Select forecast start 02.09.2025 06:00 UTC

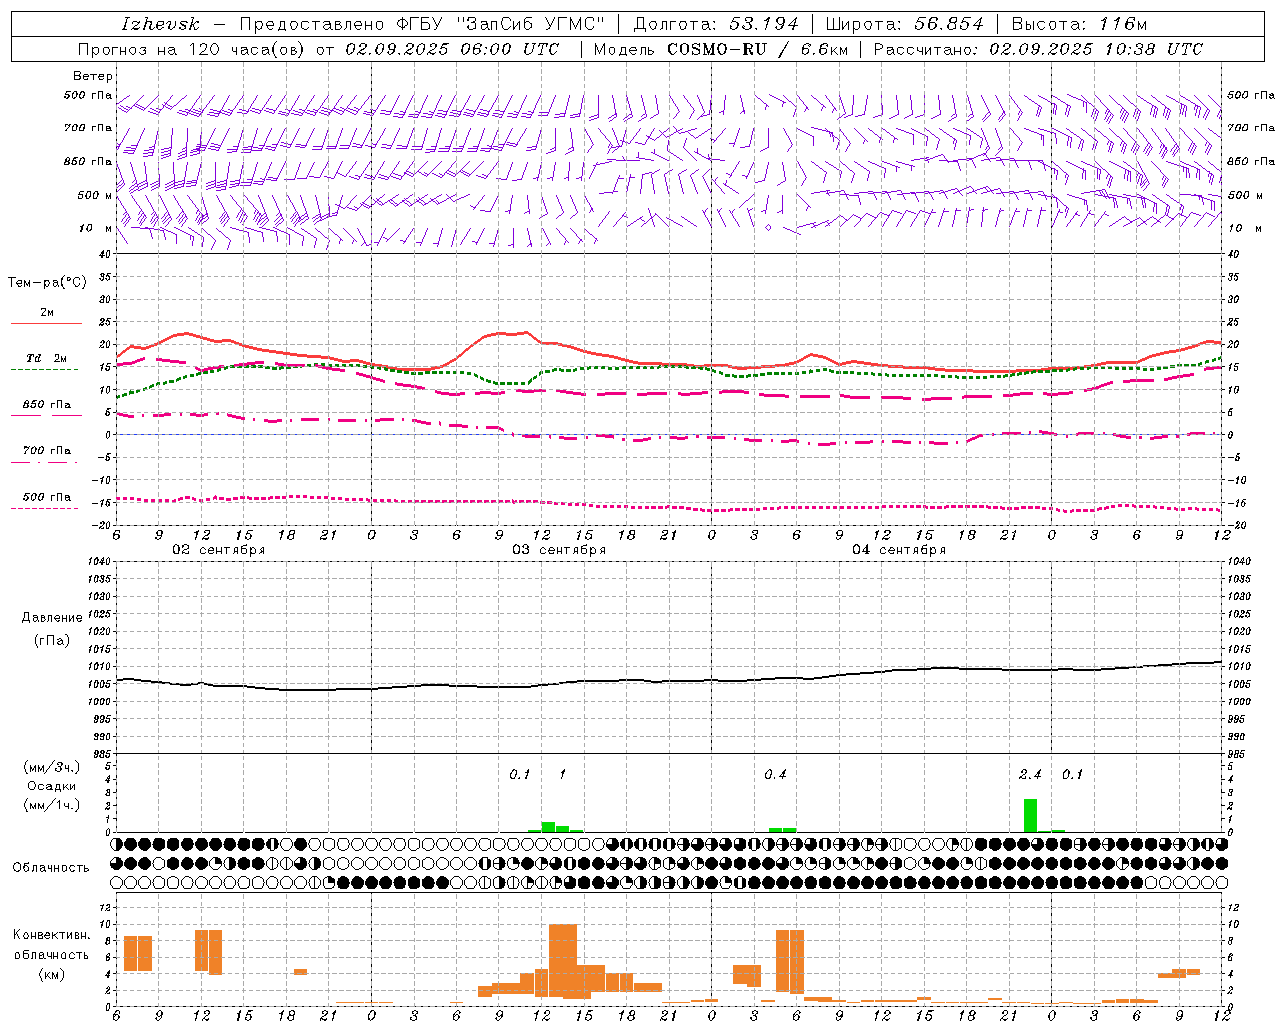[452, 49]
